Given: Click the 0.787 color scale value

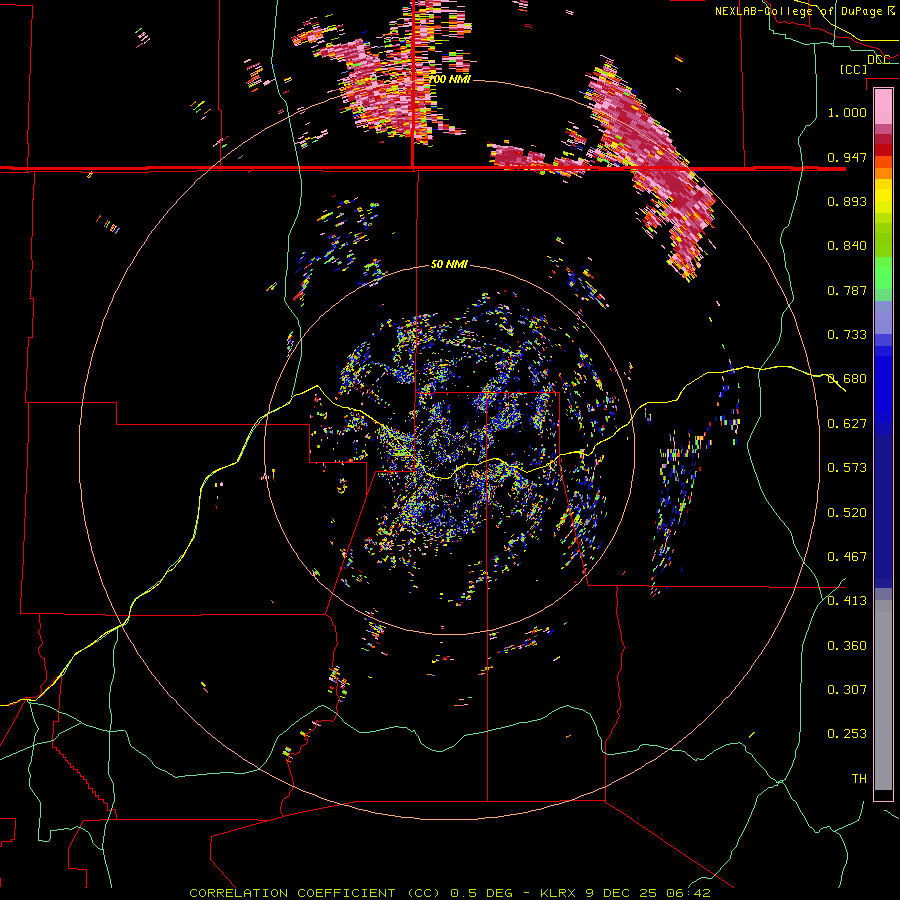Looking at the screenshot, I should point(847,290).
